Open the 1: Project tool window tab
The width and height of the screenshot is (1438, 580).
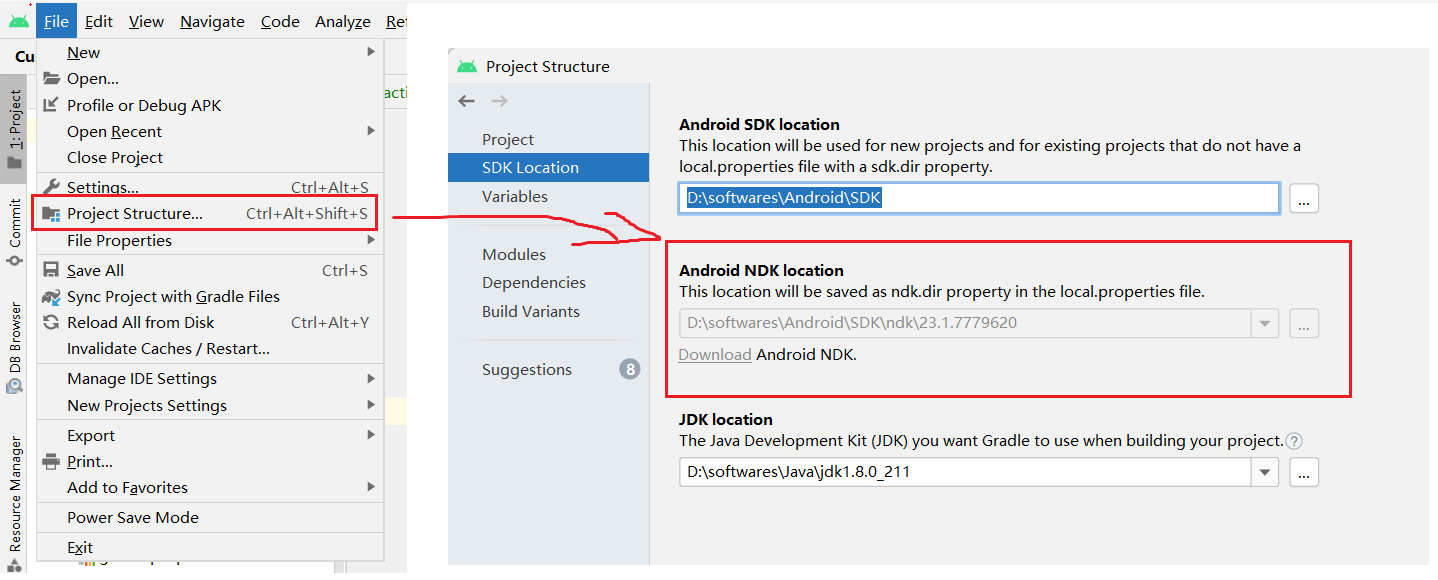(14, 129)
